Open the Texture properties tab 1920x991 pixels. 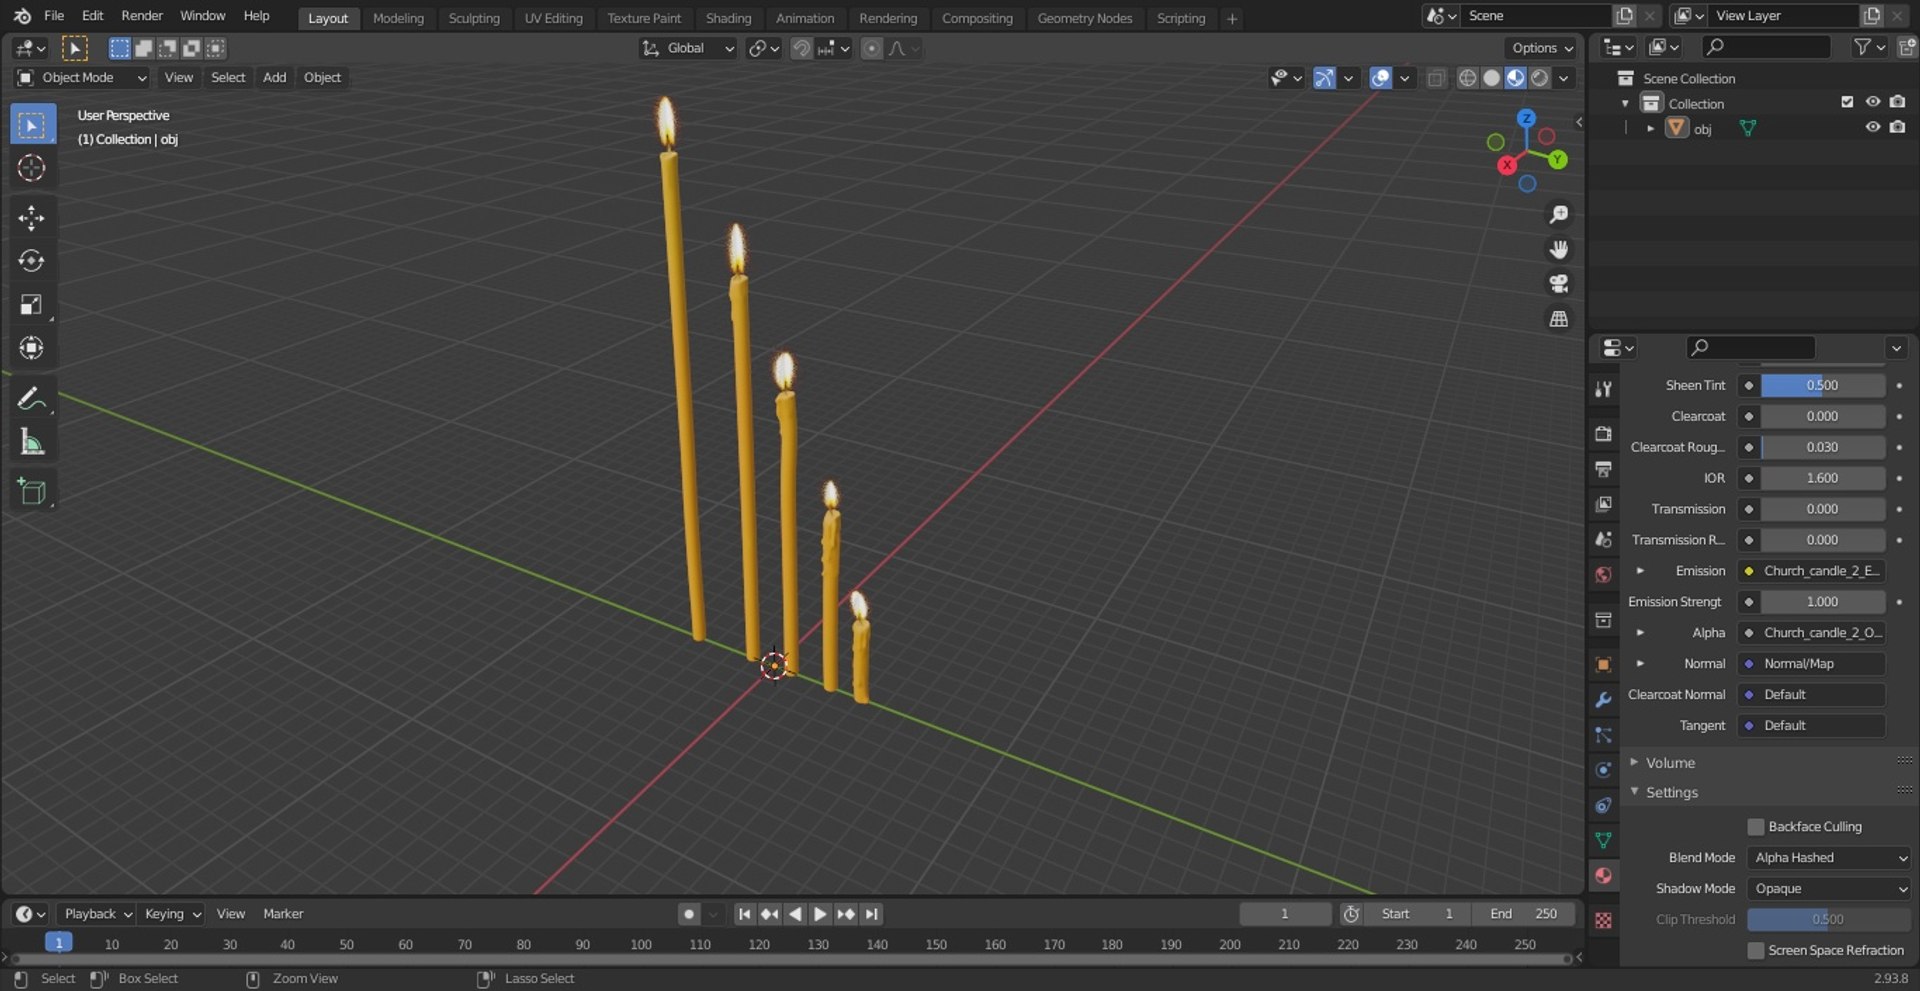point(1603,921)
